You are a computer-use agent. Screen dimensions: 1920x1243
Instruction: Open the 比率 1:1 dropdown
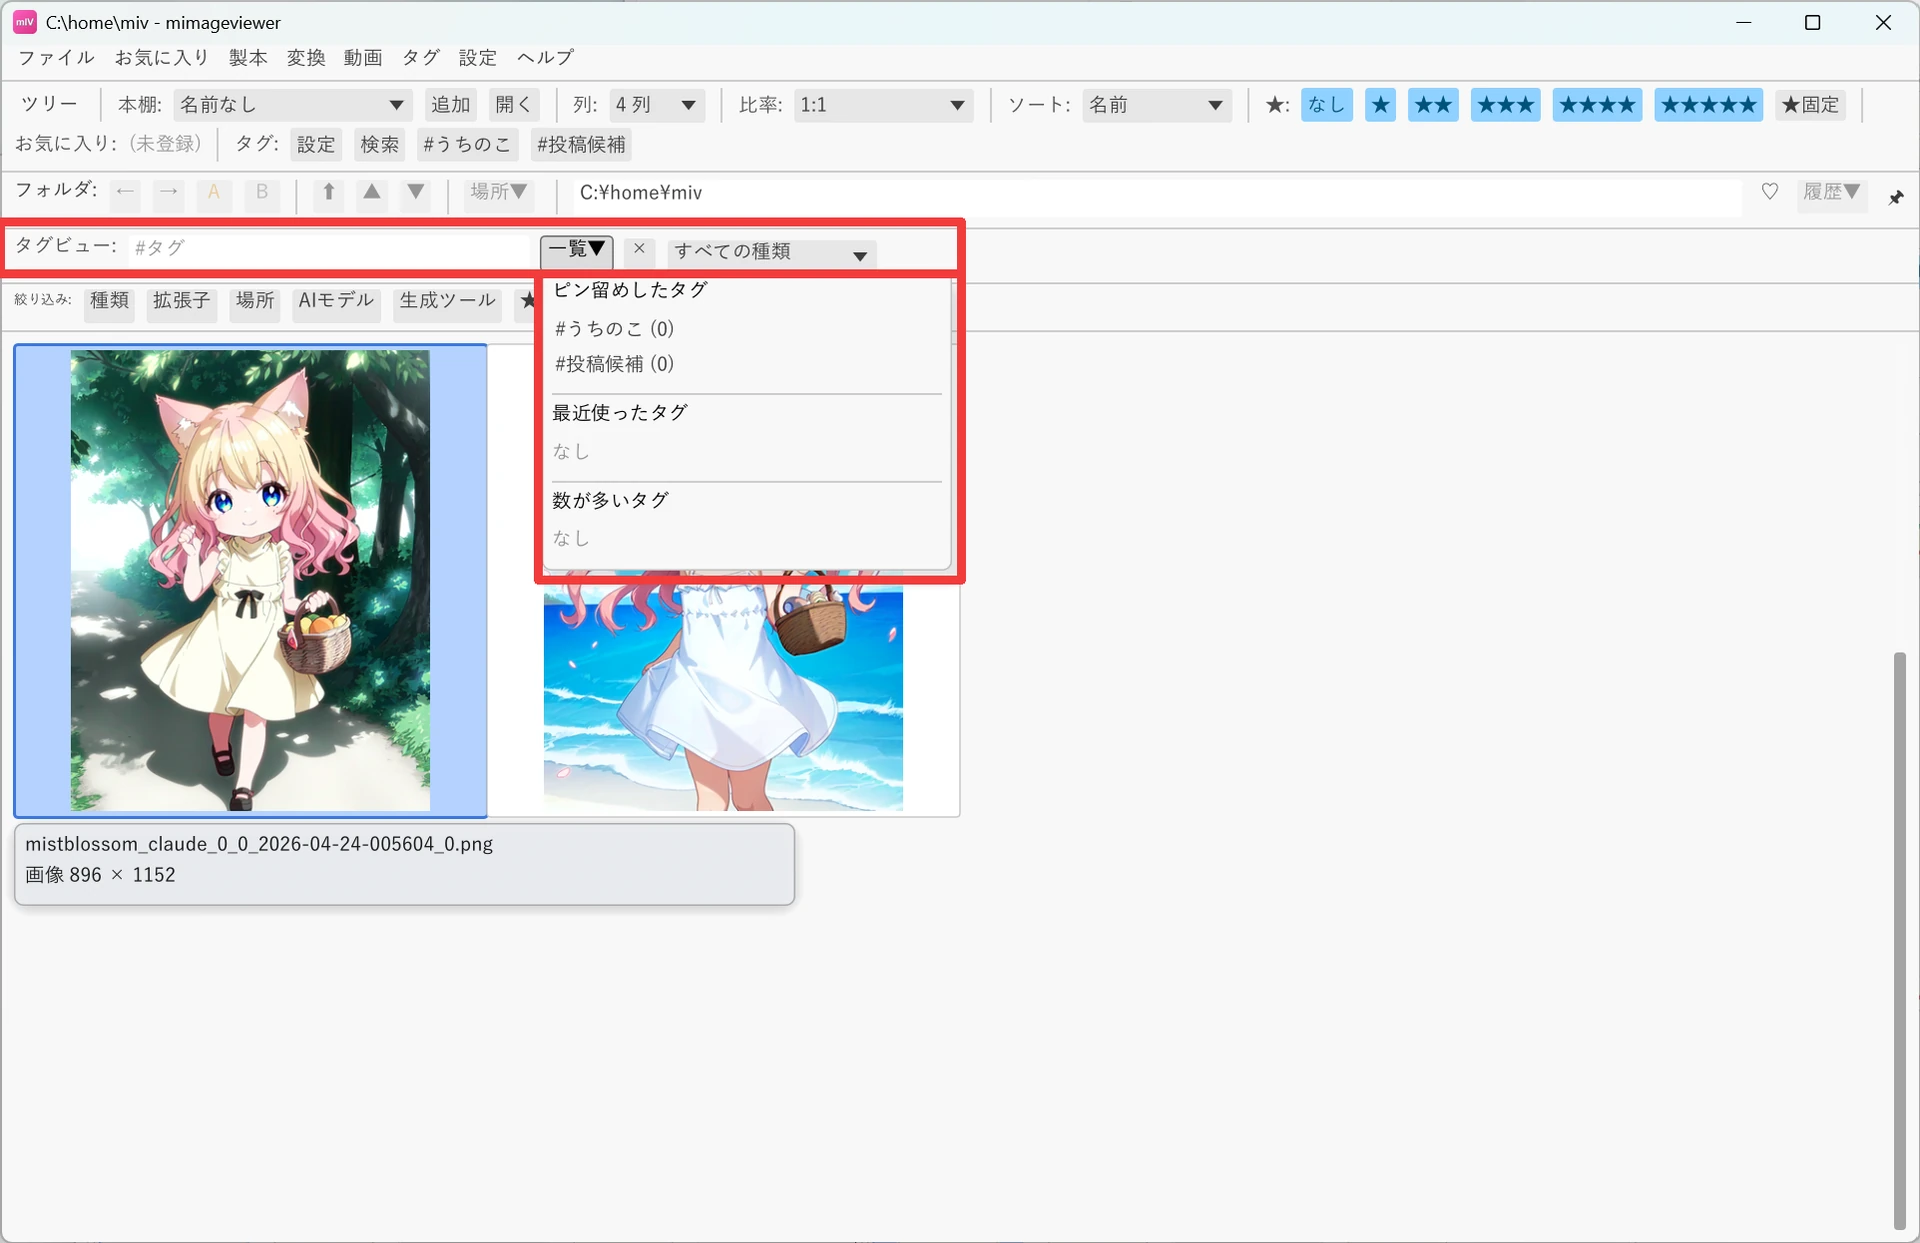coord(883,105)
